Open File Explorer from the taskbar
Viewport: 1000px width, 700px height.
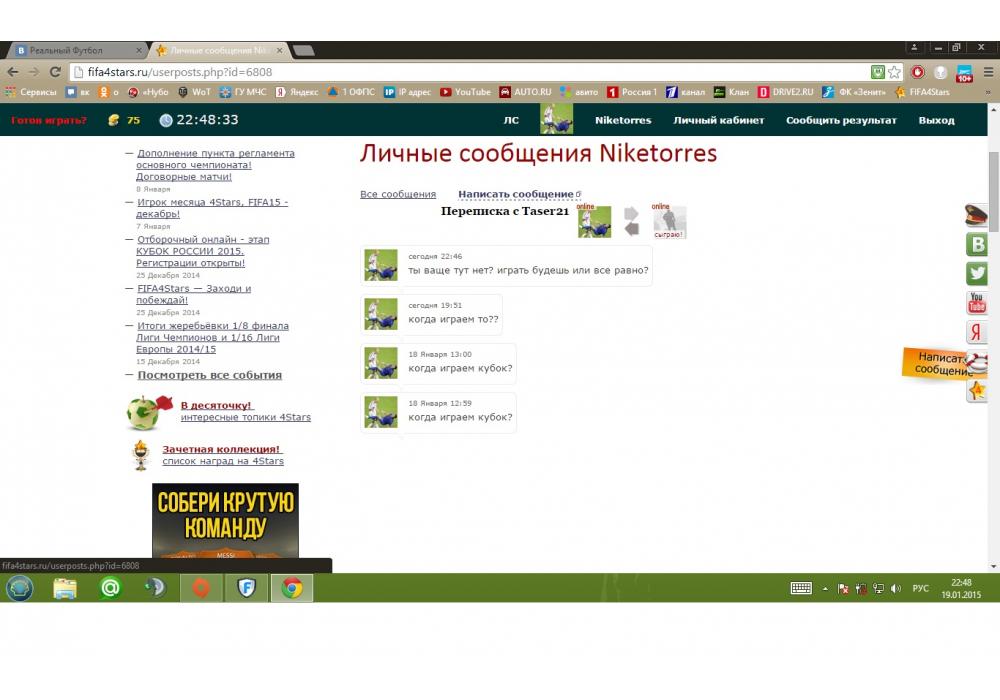click(x=65, y=588)
